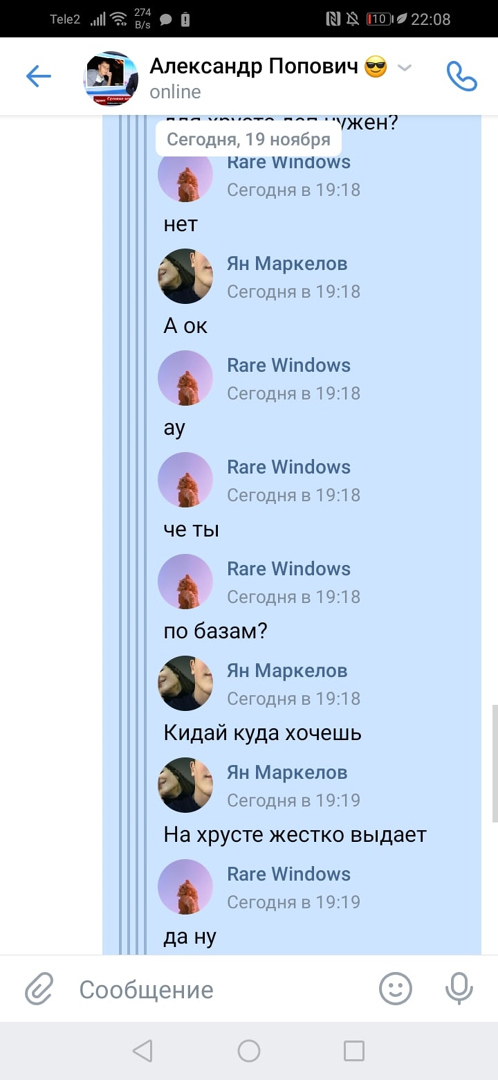Tap the Android recent apps square

pyautogui.click(x=354, y=1050)
